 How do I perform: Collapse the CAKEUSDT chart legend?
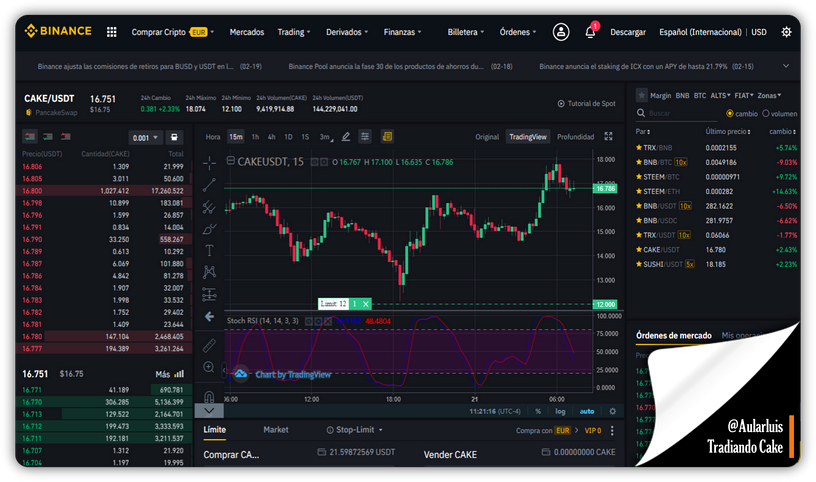tap(231, 161)
